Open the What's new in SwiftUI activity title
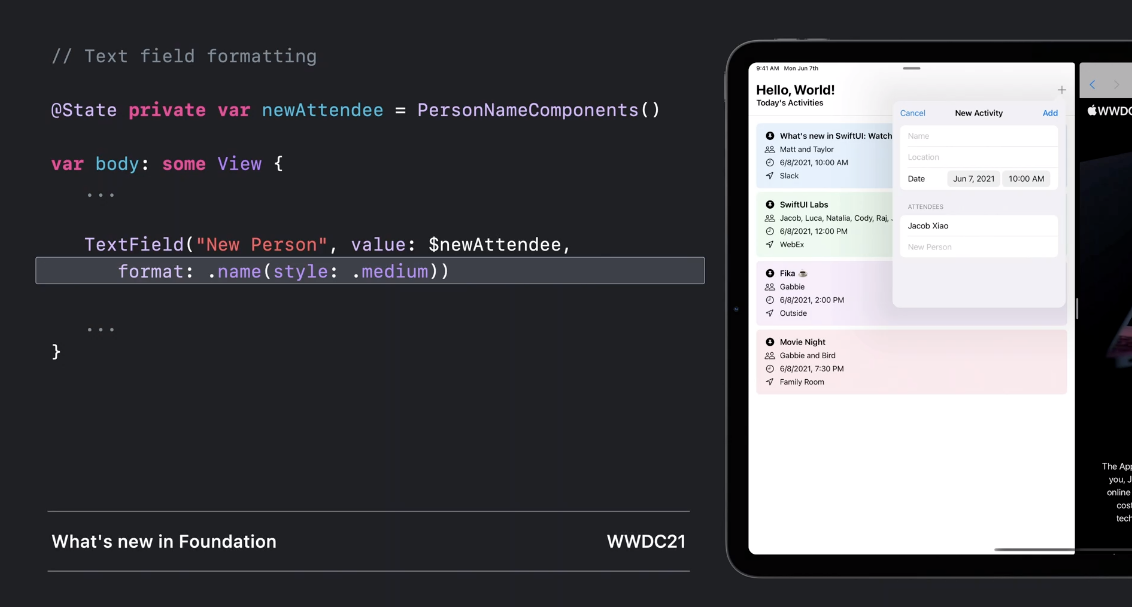 pos(835,136)
